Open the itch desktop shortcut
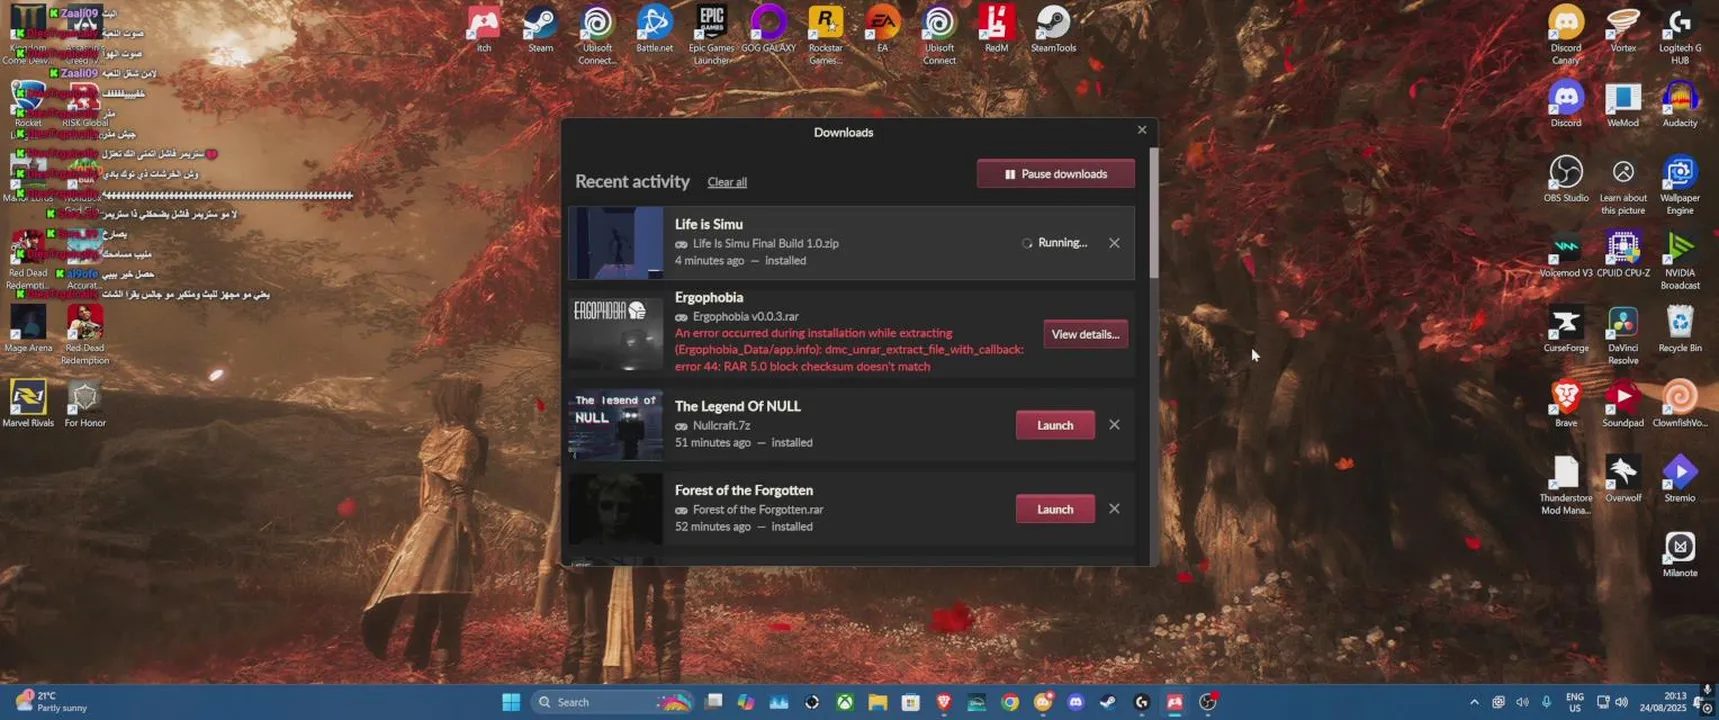The image size is (1719, 720). [484, 28]
